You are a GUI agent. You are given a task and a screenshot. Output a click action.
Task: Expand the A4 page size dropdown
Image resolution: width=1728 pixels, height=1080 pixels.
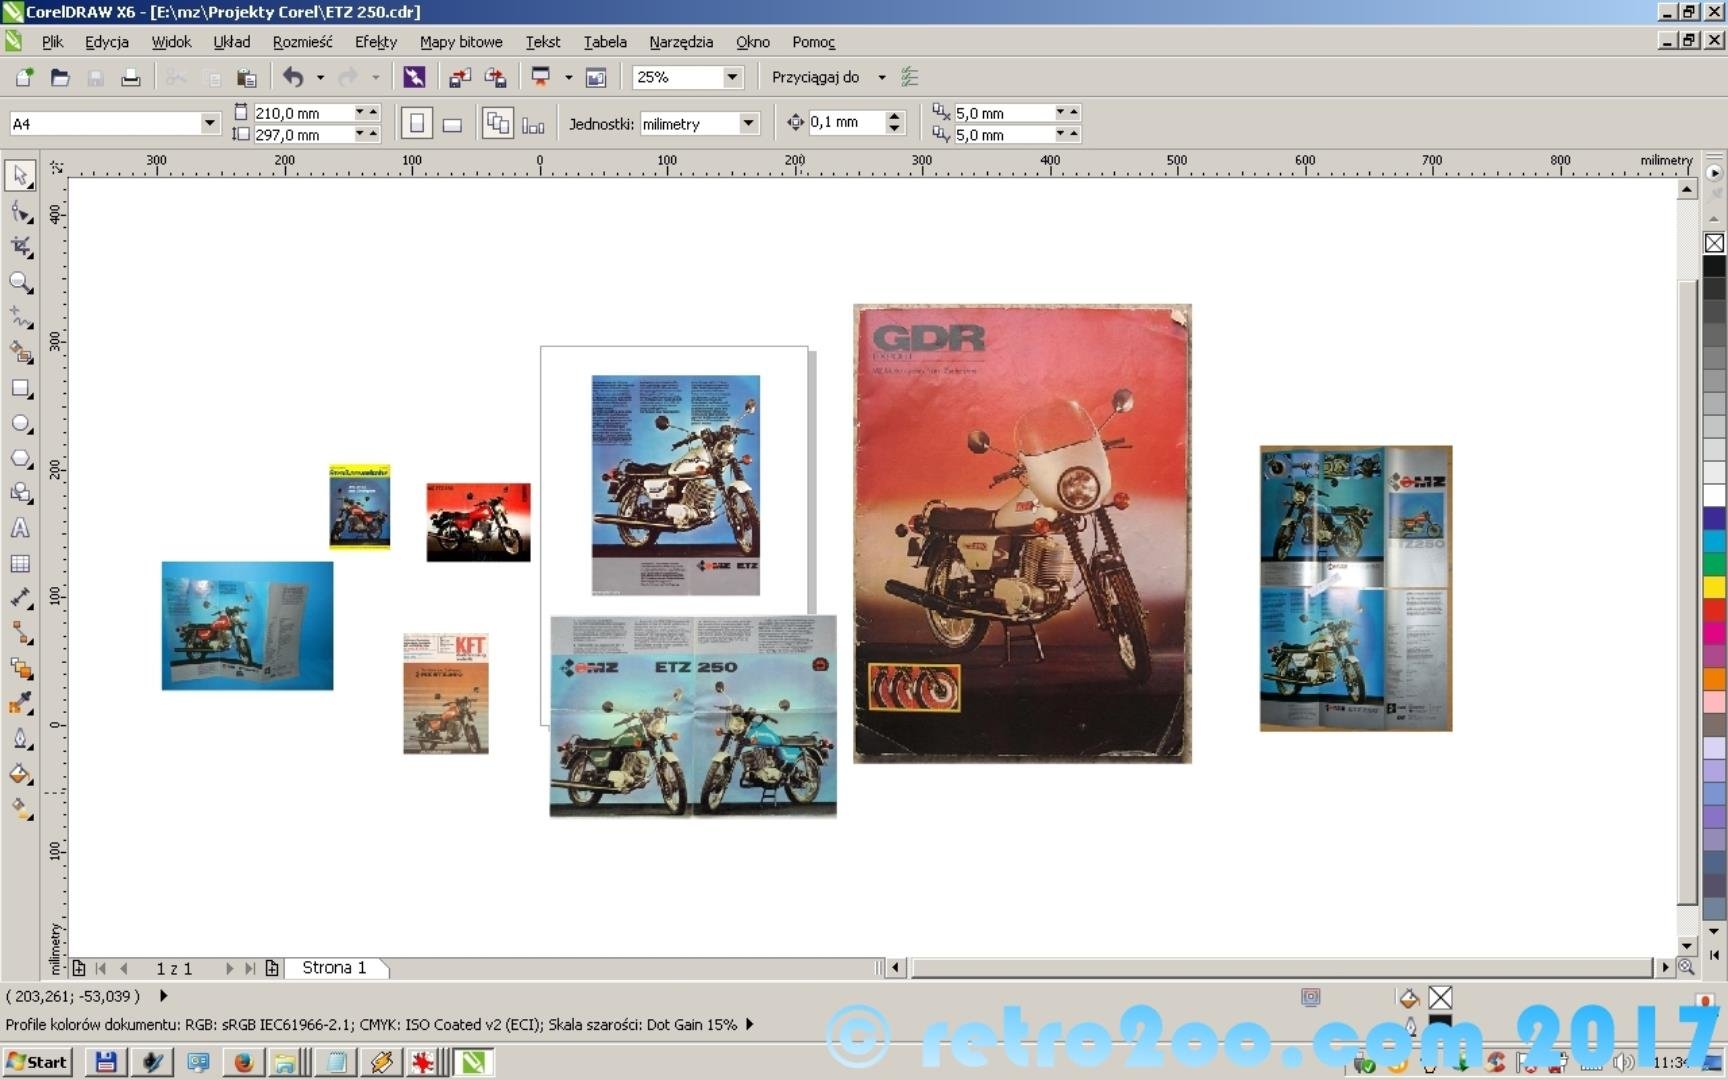point(209,123)
